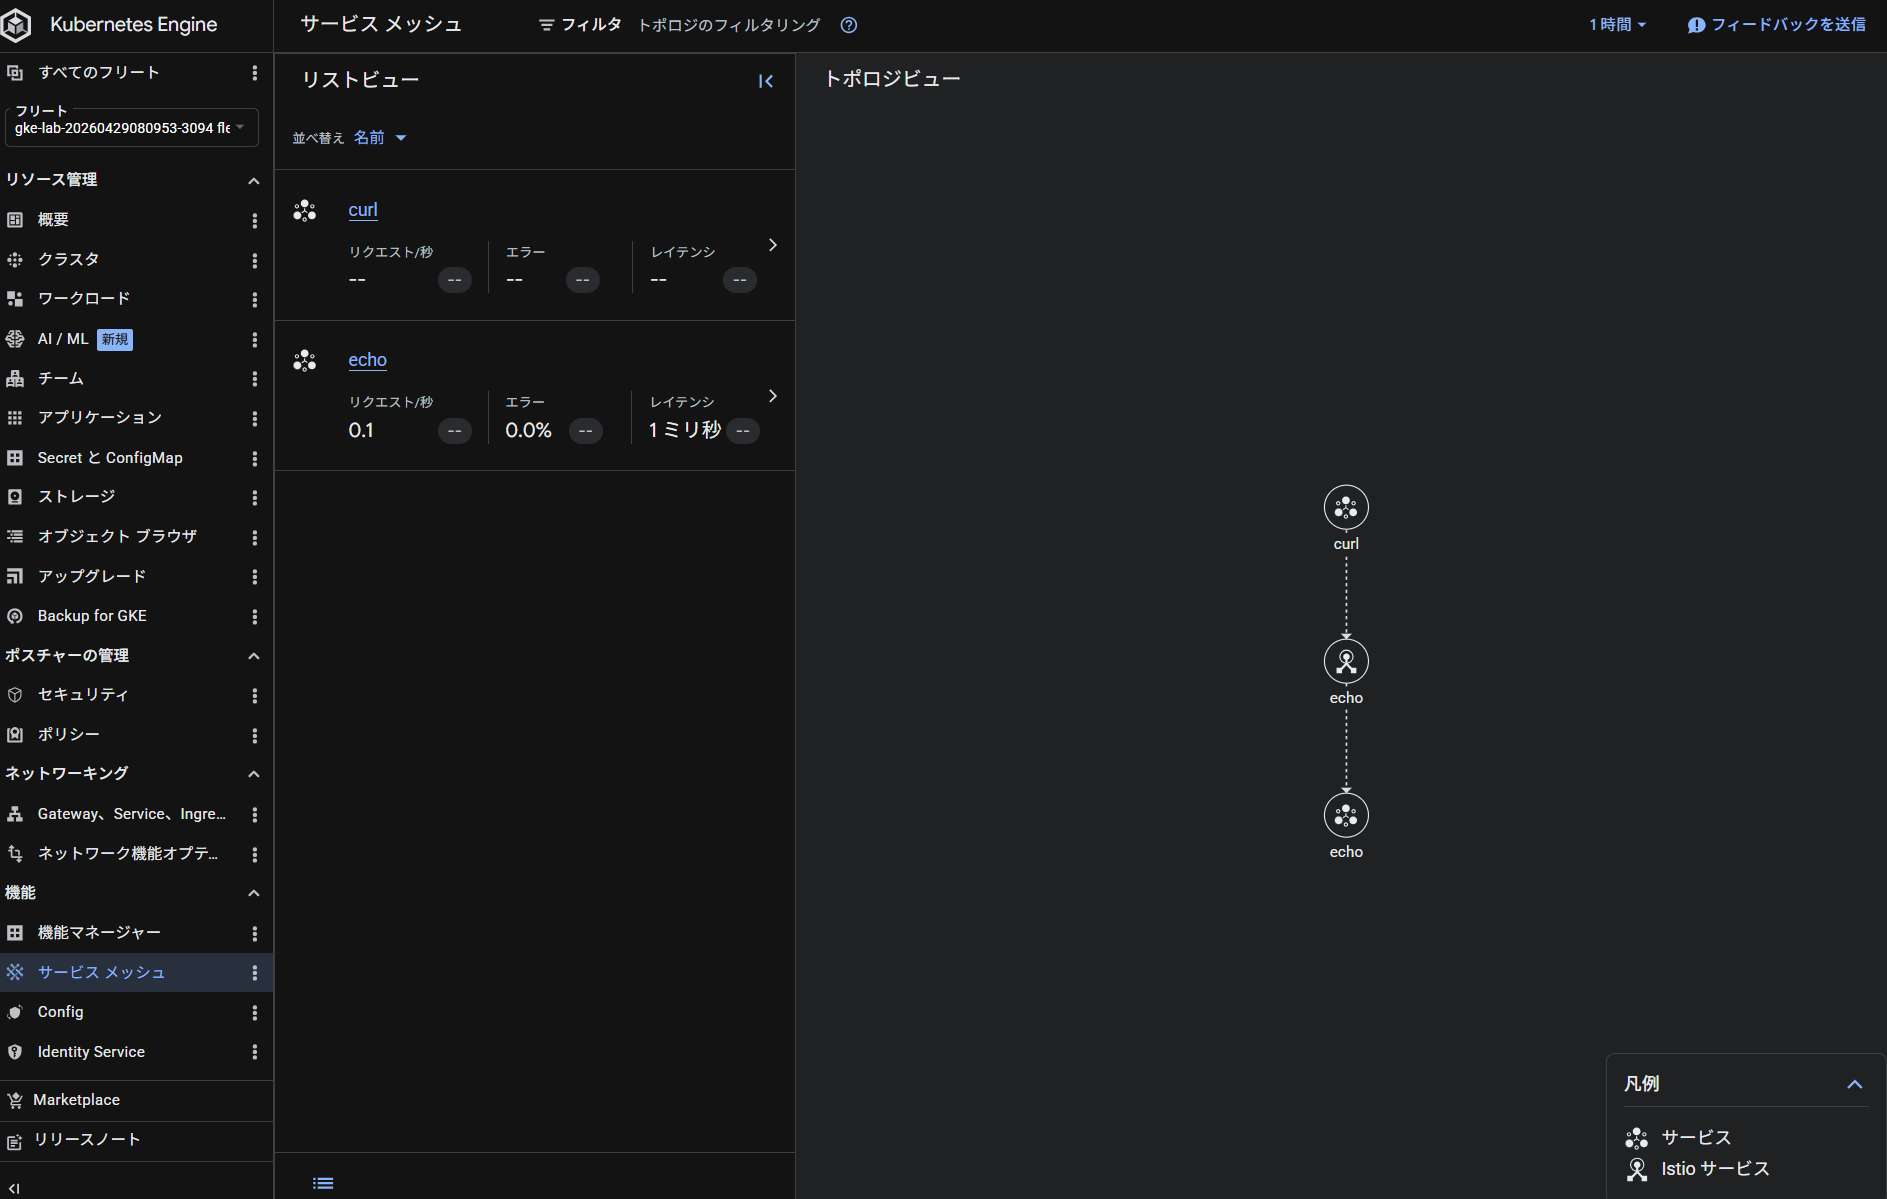Collapse the 機能 section
This screenshot has width=1887, height=1199.
[254, 893]
